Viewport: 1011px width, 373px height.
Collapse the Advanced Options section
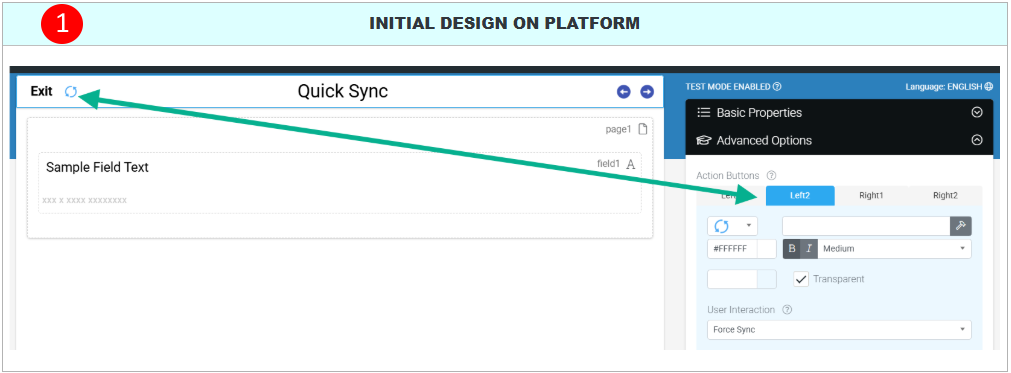[x=977, y=140]
